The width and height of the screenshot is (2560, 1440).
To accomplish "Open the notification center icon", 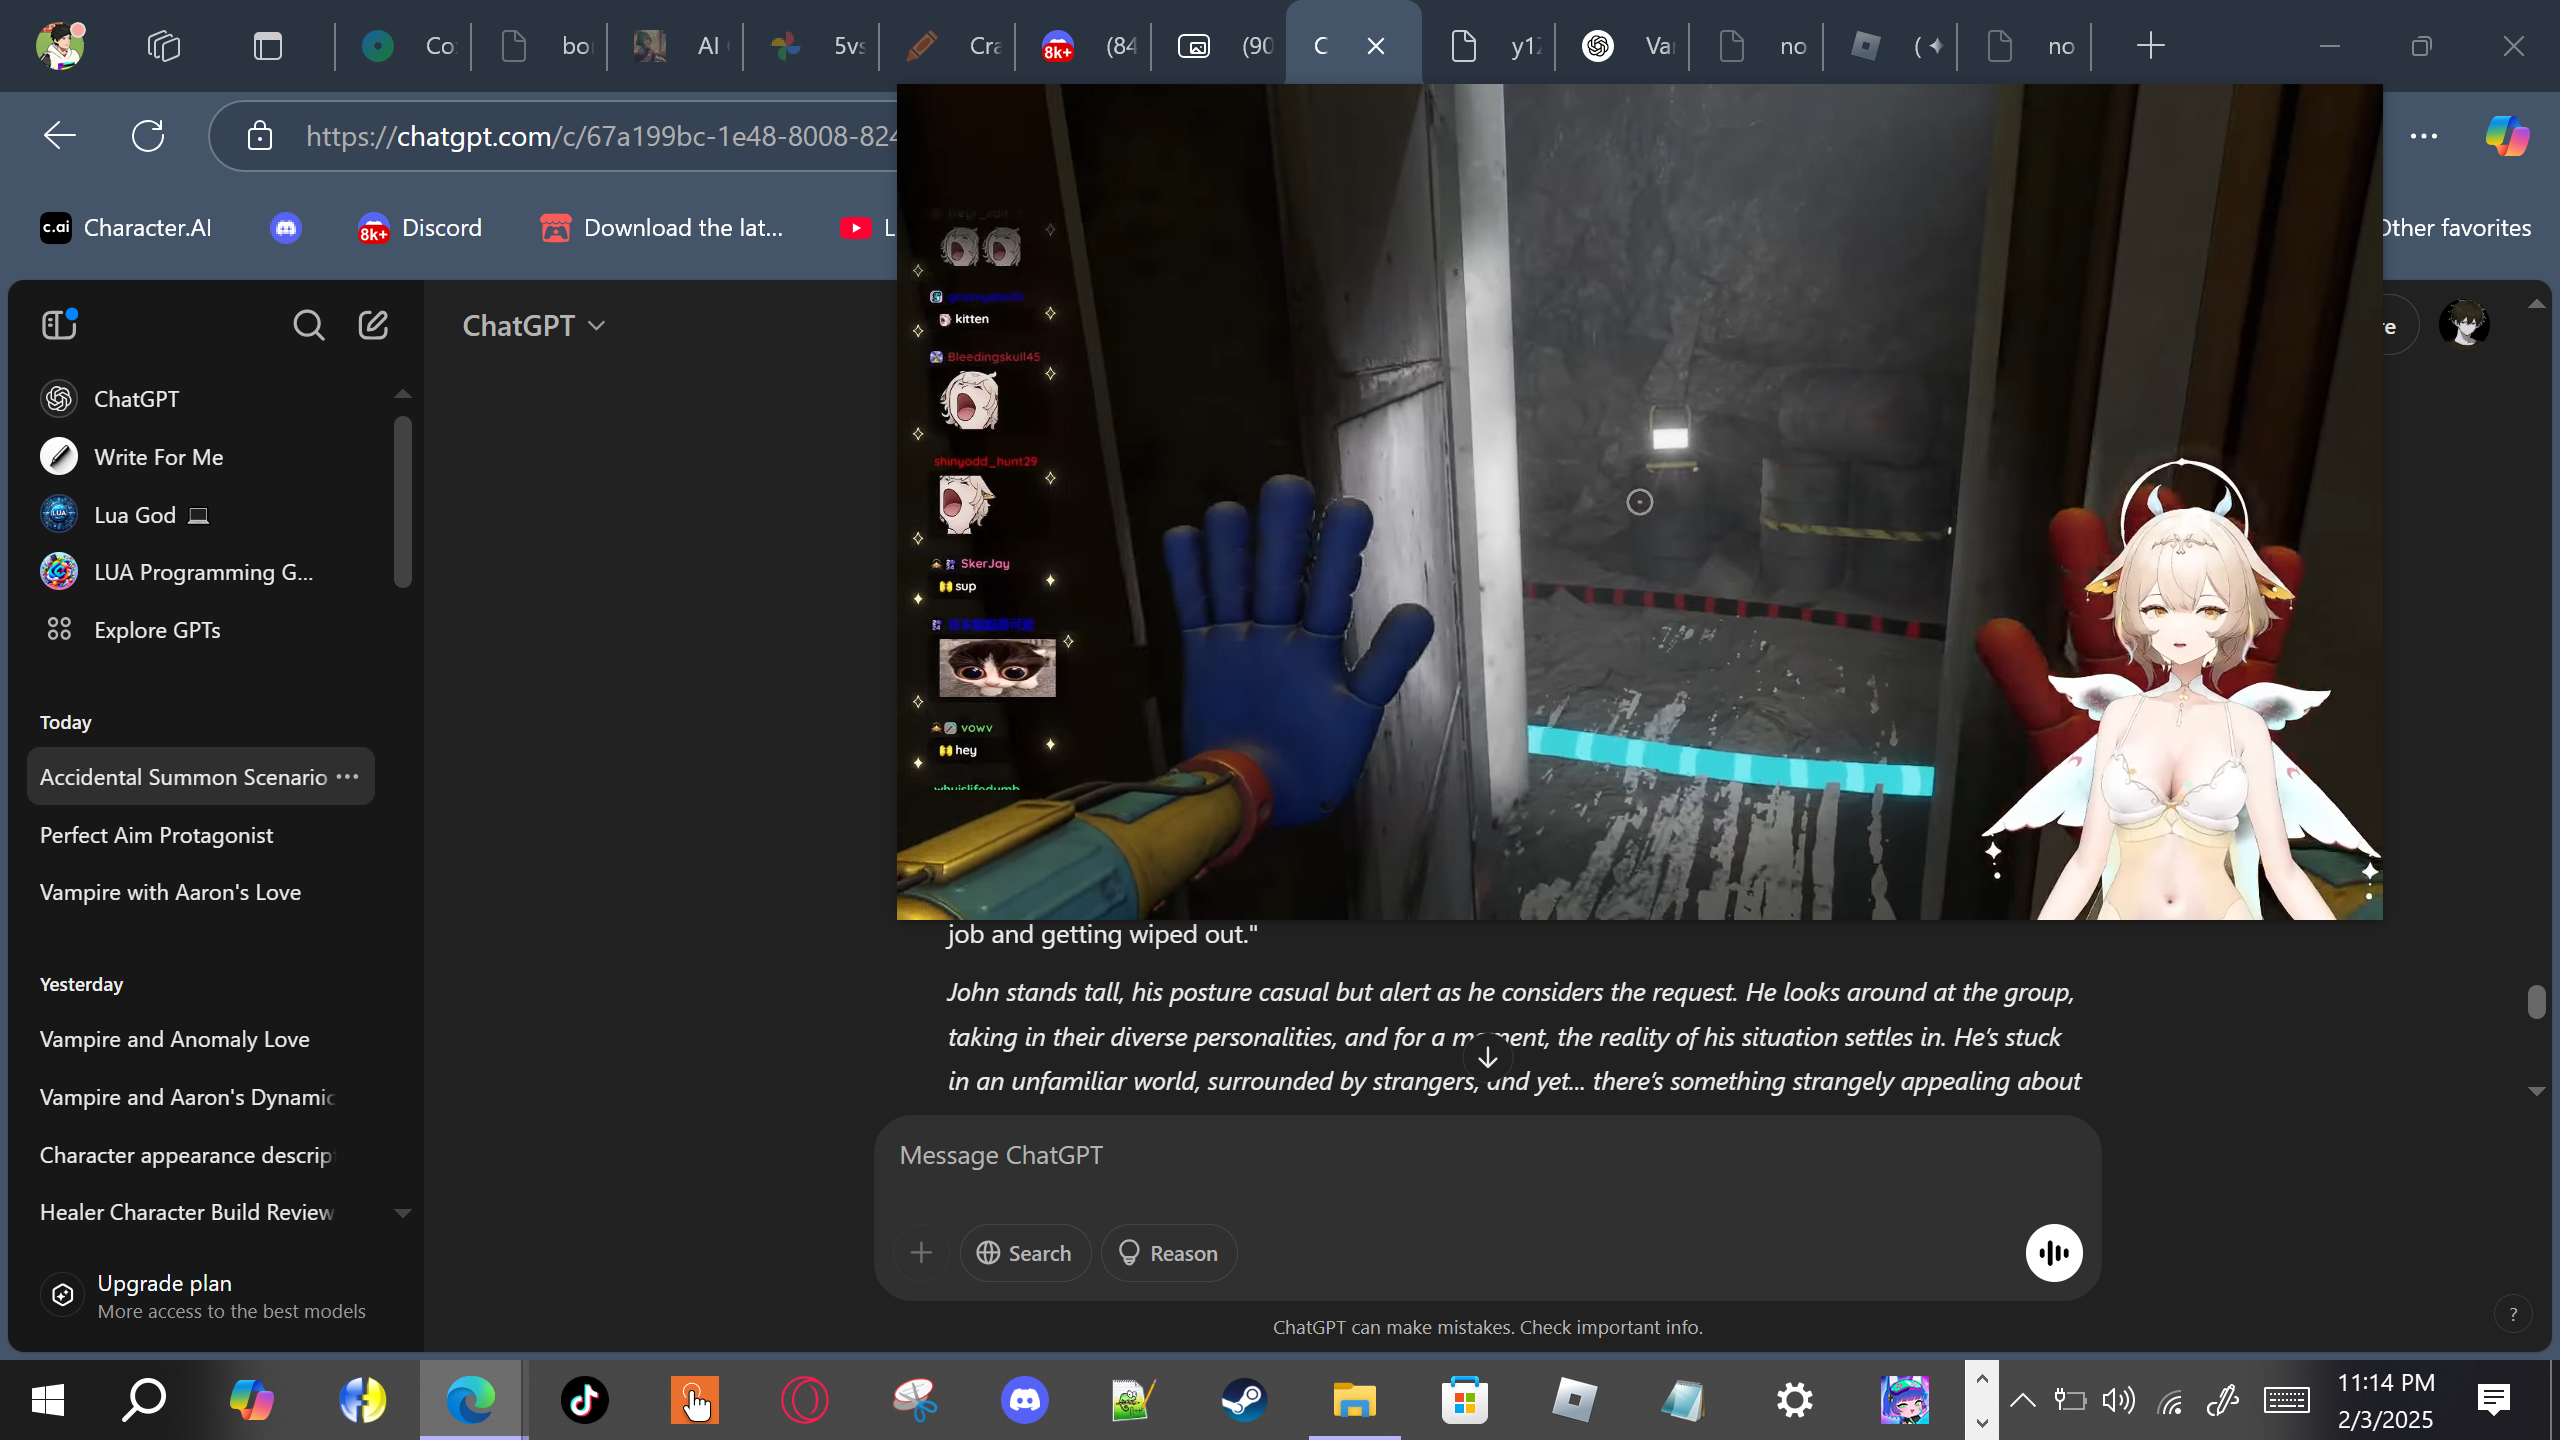I will point(2494,1400).
